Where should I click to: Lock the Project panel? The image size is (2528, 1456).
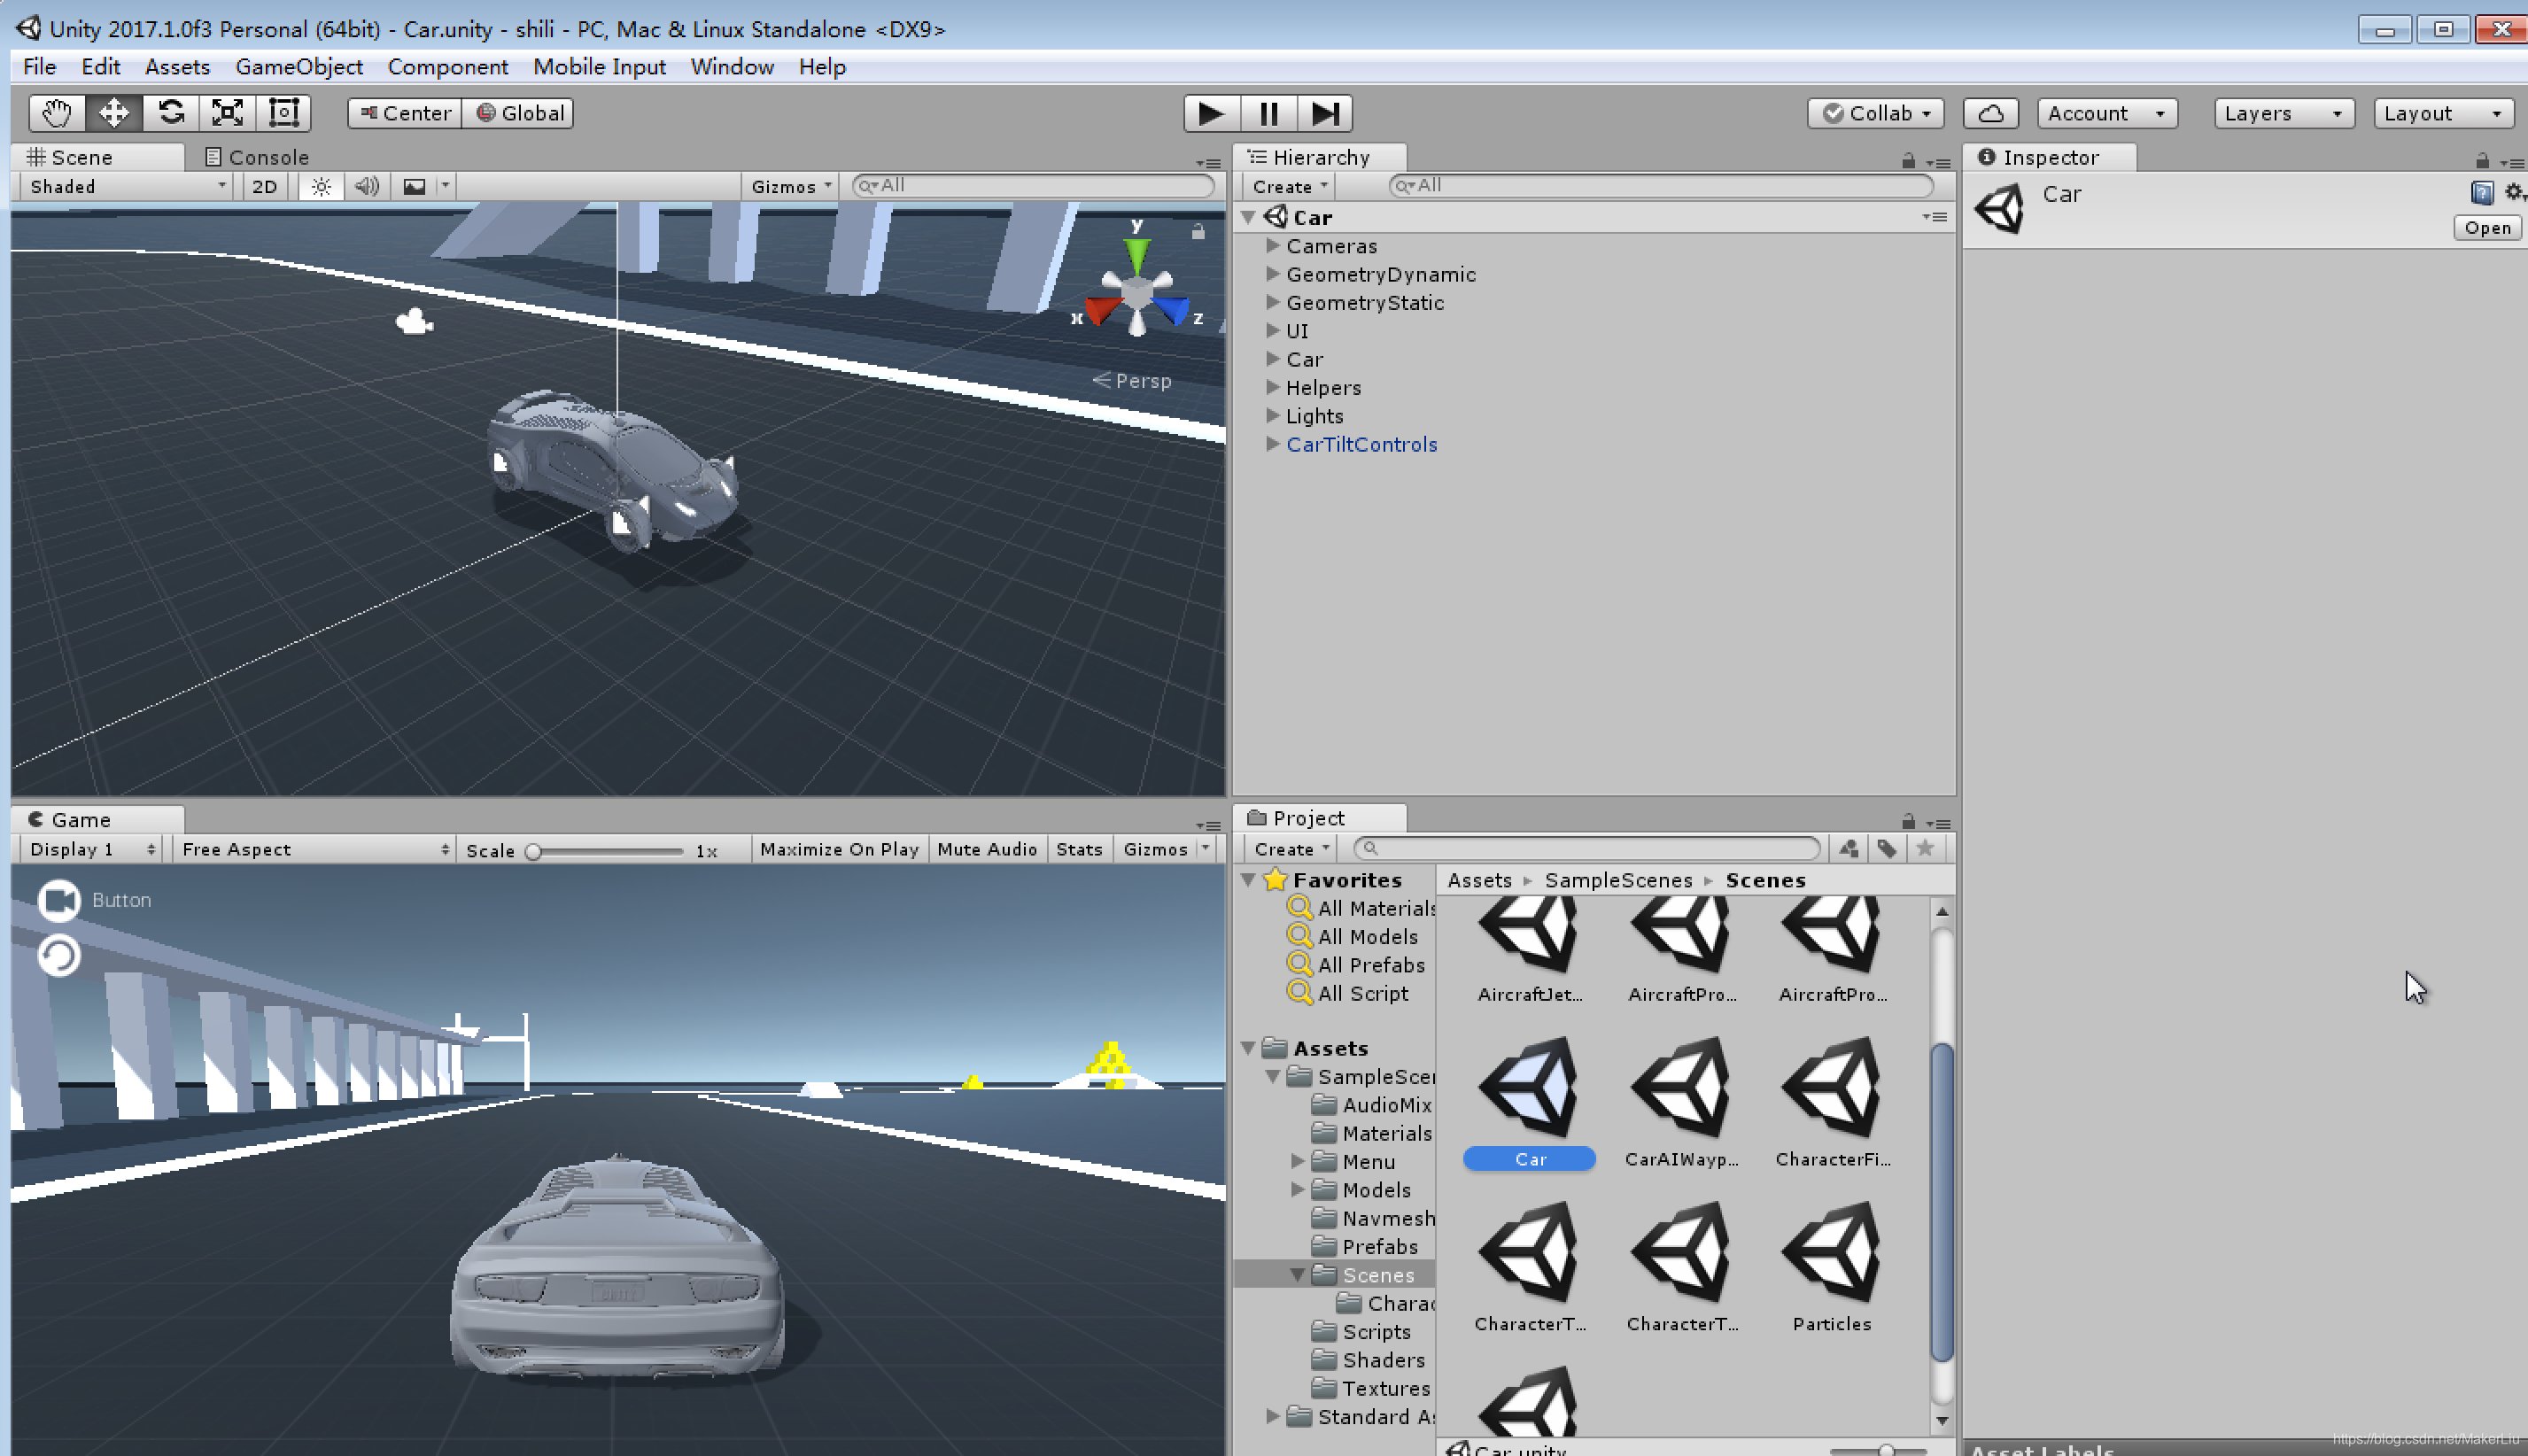[1908, 822]
